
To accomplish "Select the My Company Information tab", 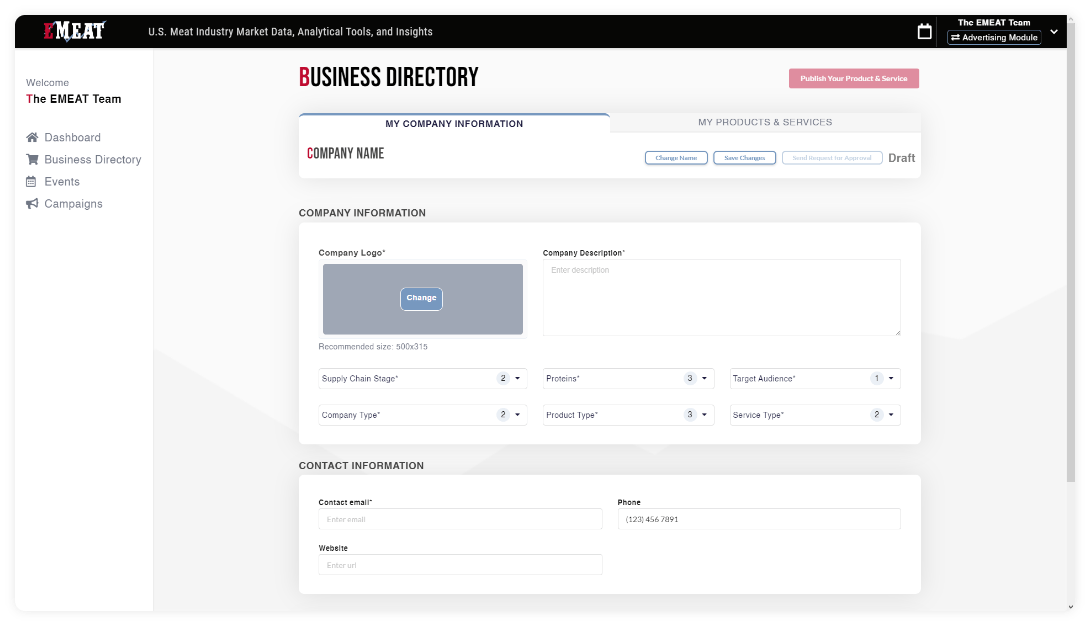I will point(454,124).
